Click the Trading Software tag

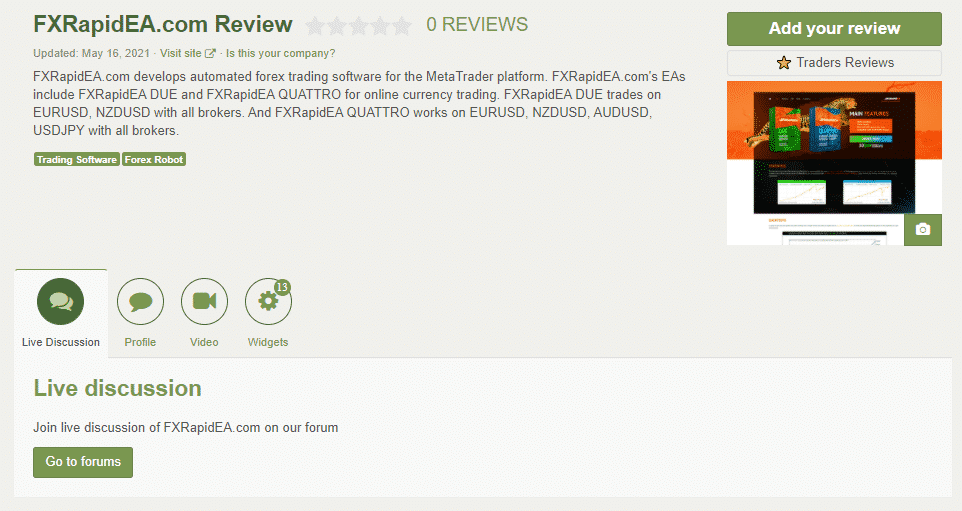77,159
